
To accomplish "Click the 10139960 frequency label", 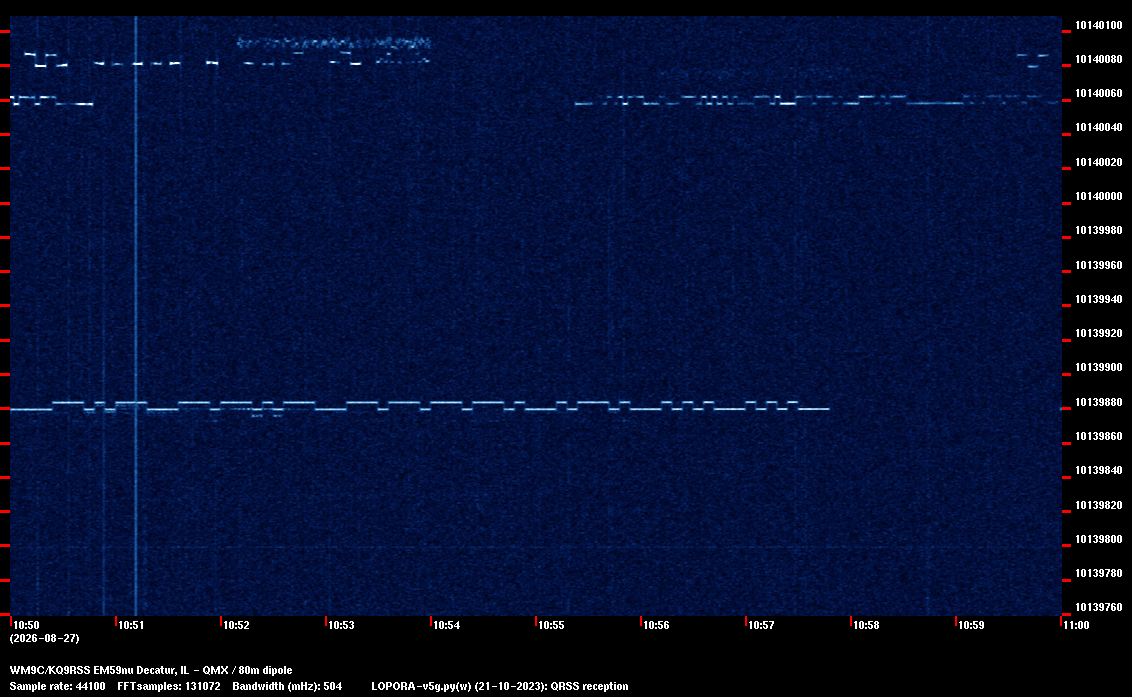I will pyautogui.click(x=1099, y=265).
